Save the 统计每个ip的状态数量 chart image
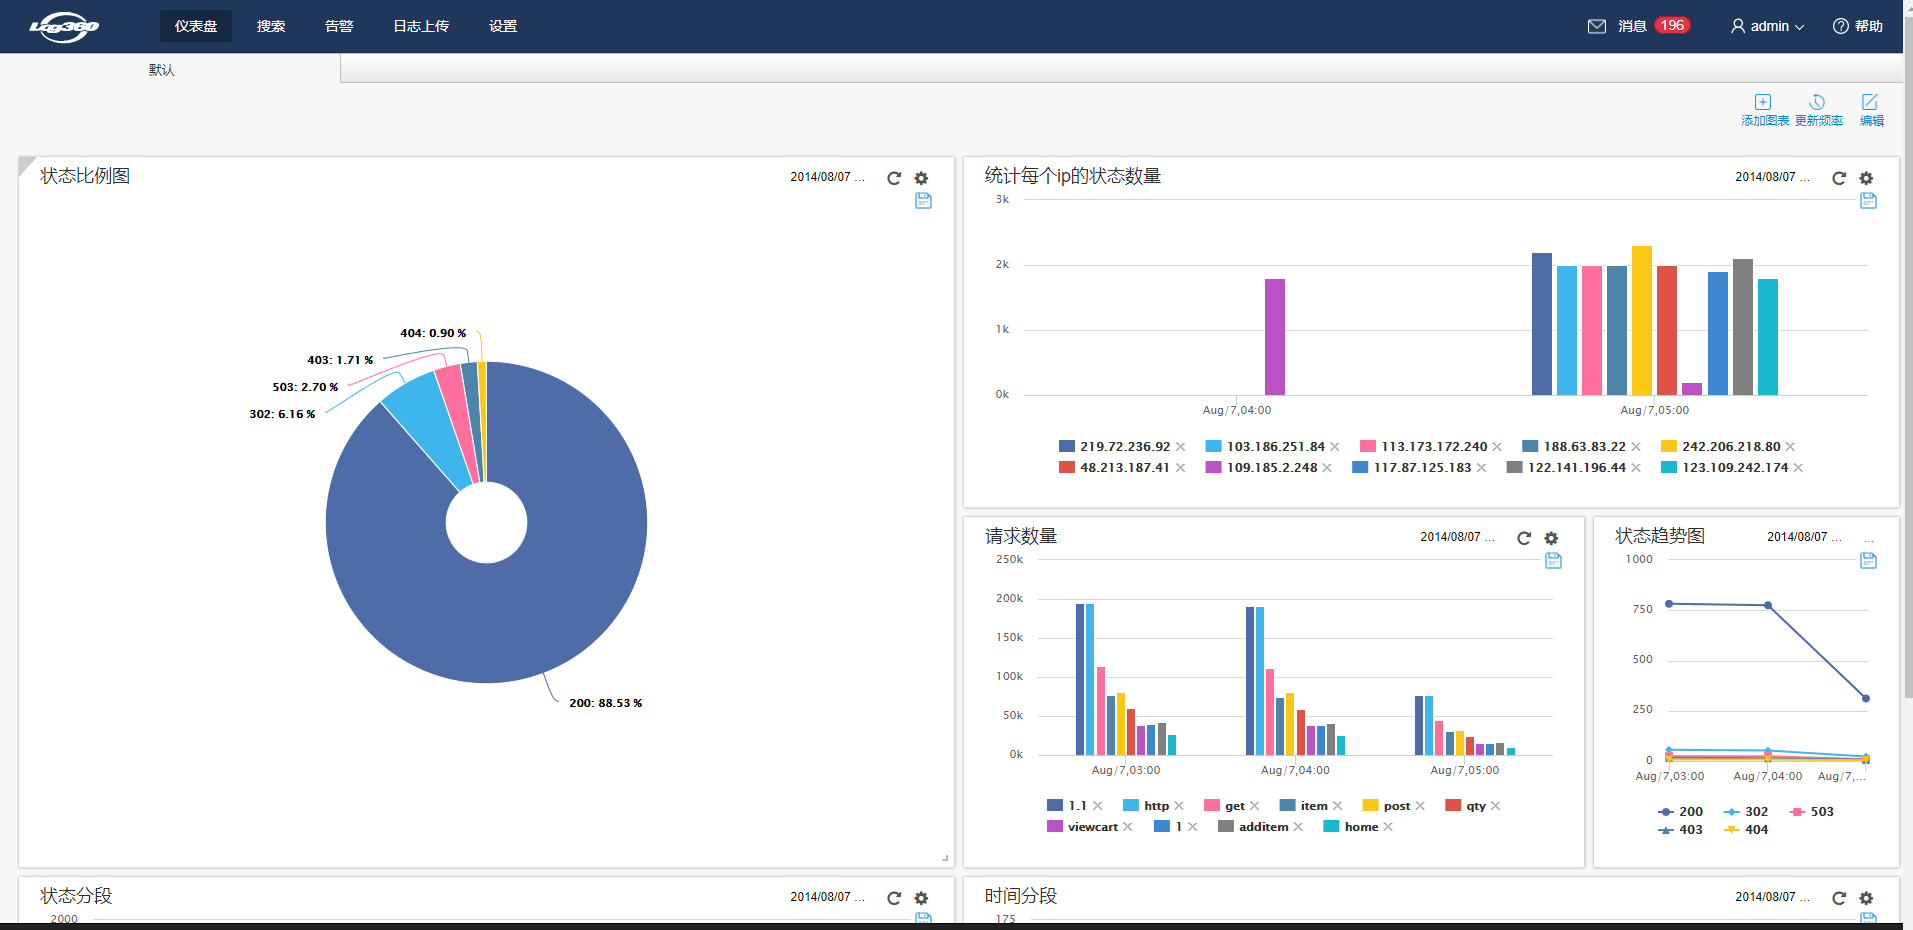Viewport: 1913px width, 930px height. (1868, 201)
